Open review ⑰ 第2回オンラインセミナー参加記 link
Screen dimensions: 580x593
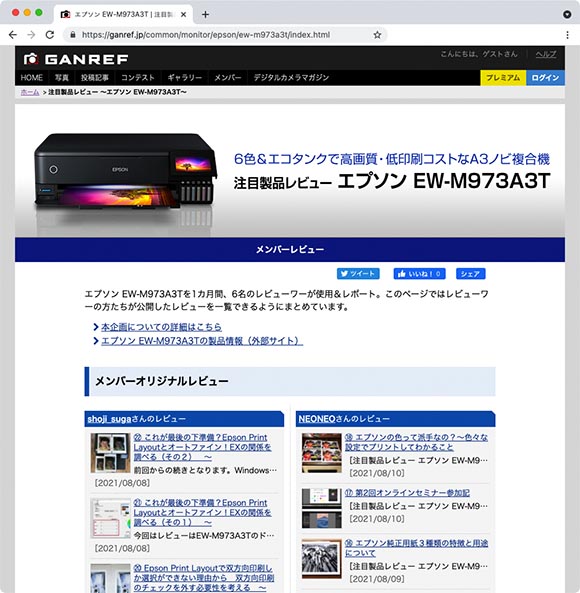coord(407,492)
